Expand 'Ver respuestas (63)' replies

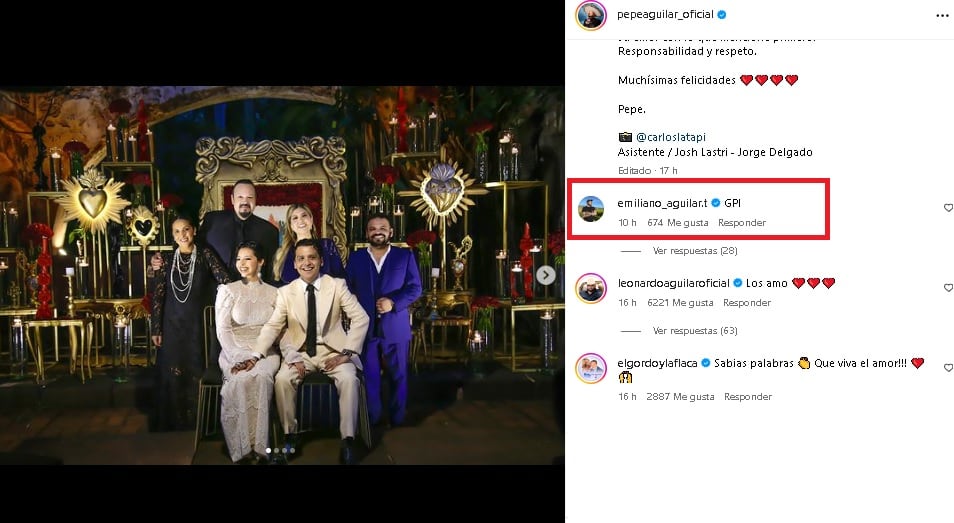[x=694, y=330]
